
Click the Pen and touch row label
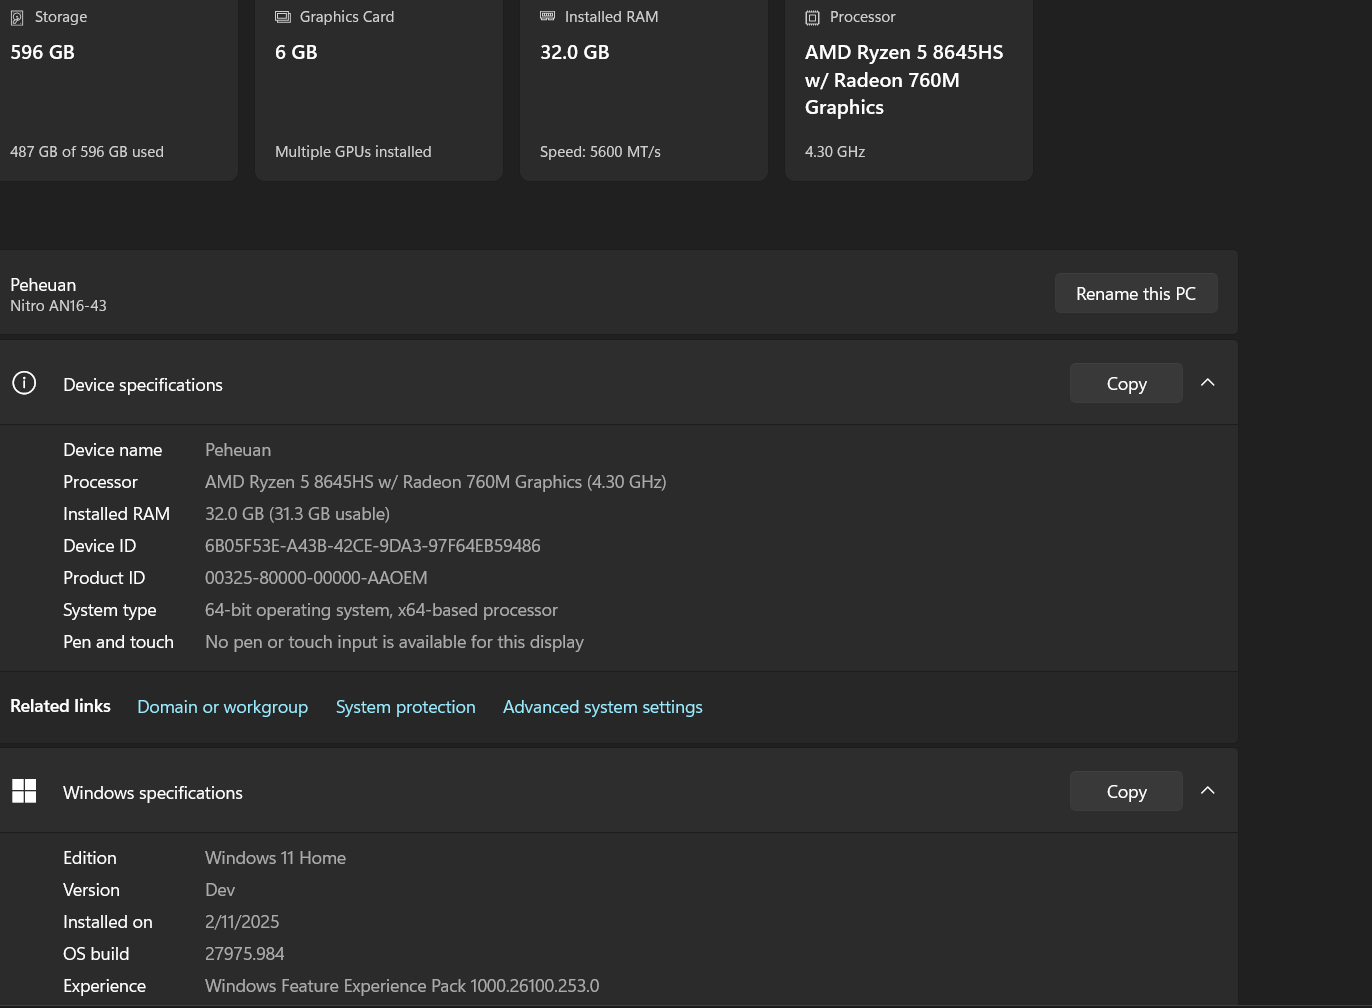pos(118,642)
